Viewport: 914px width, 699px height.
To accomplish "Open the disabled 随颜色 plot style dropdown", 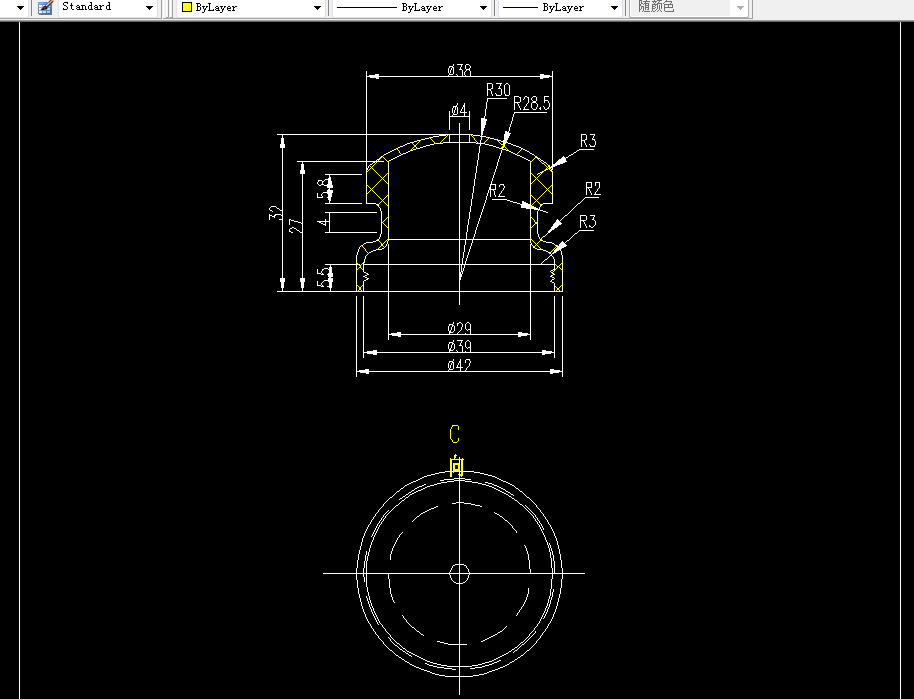I will (x=740, y=8).
